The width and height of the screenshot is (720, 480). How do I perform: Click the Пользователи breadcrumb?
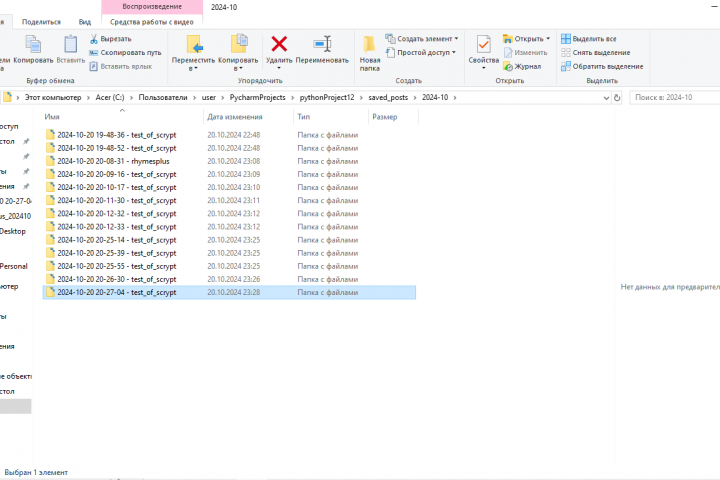[x=163, y=97]
